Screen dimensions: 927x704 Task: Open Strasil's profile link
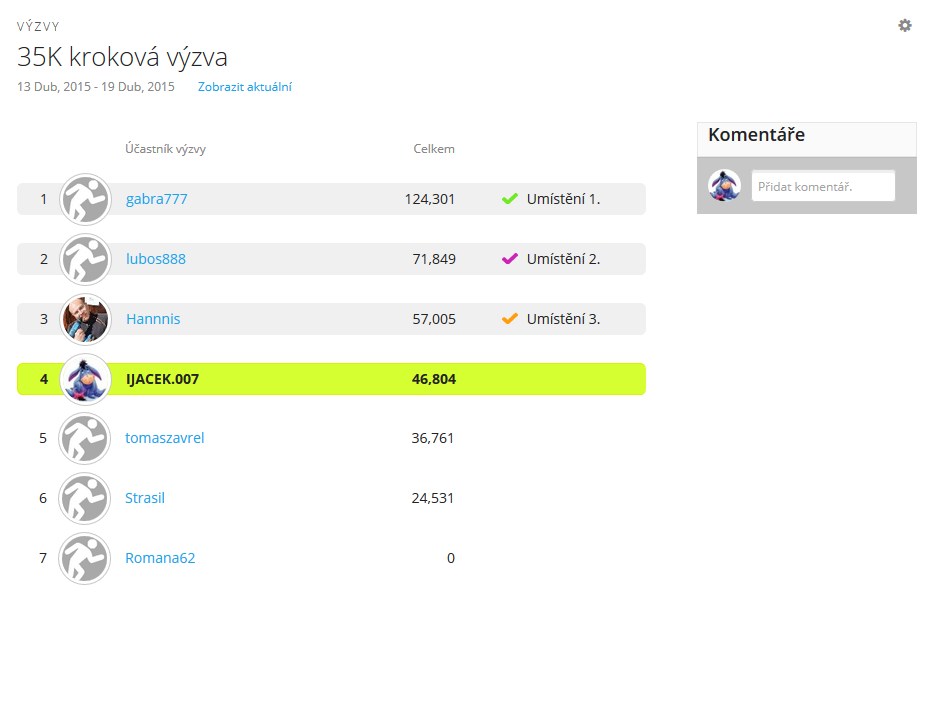(145, 498)
